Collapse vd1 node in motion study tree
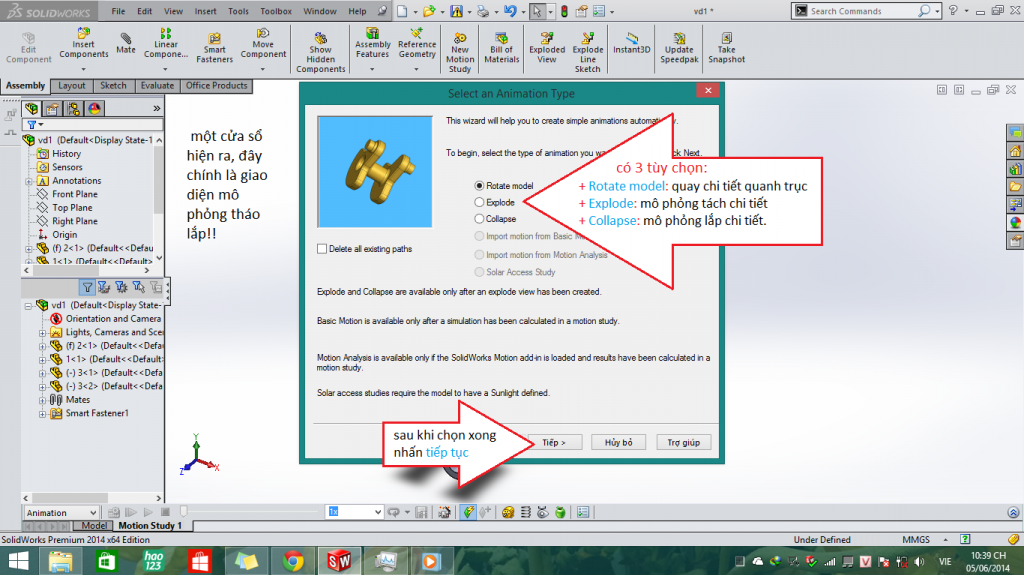Image resolution: width=1024 pixels, height=575 pixels. 28,305
